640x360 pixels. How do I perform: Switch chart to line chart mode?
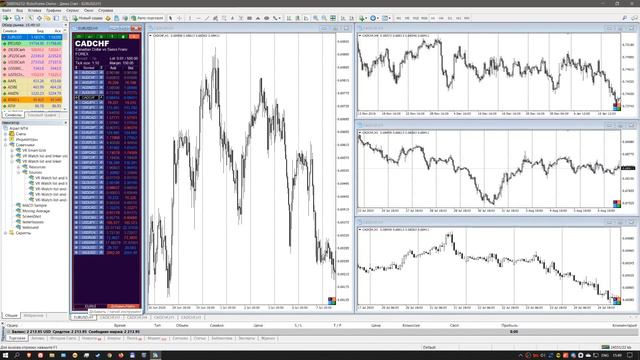point(306,18)
